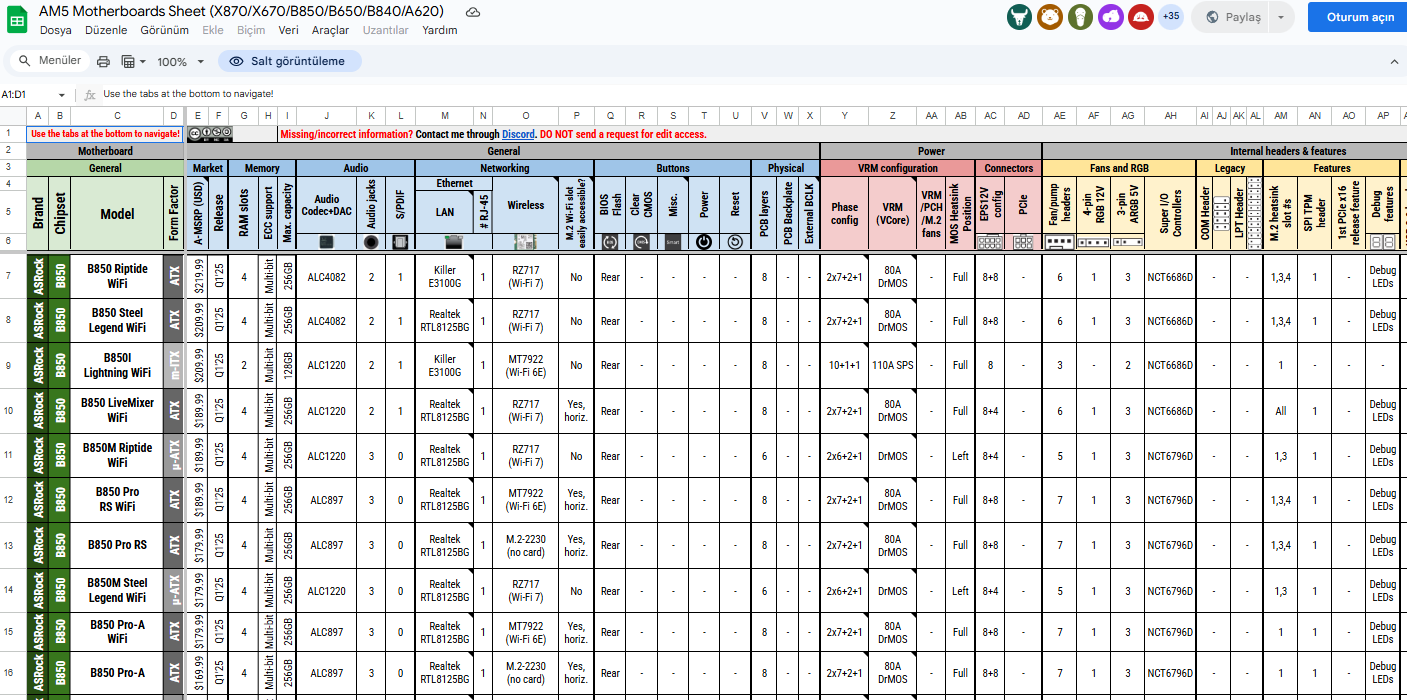Select the wireless card icon cell

click(526, 242)
